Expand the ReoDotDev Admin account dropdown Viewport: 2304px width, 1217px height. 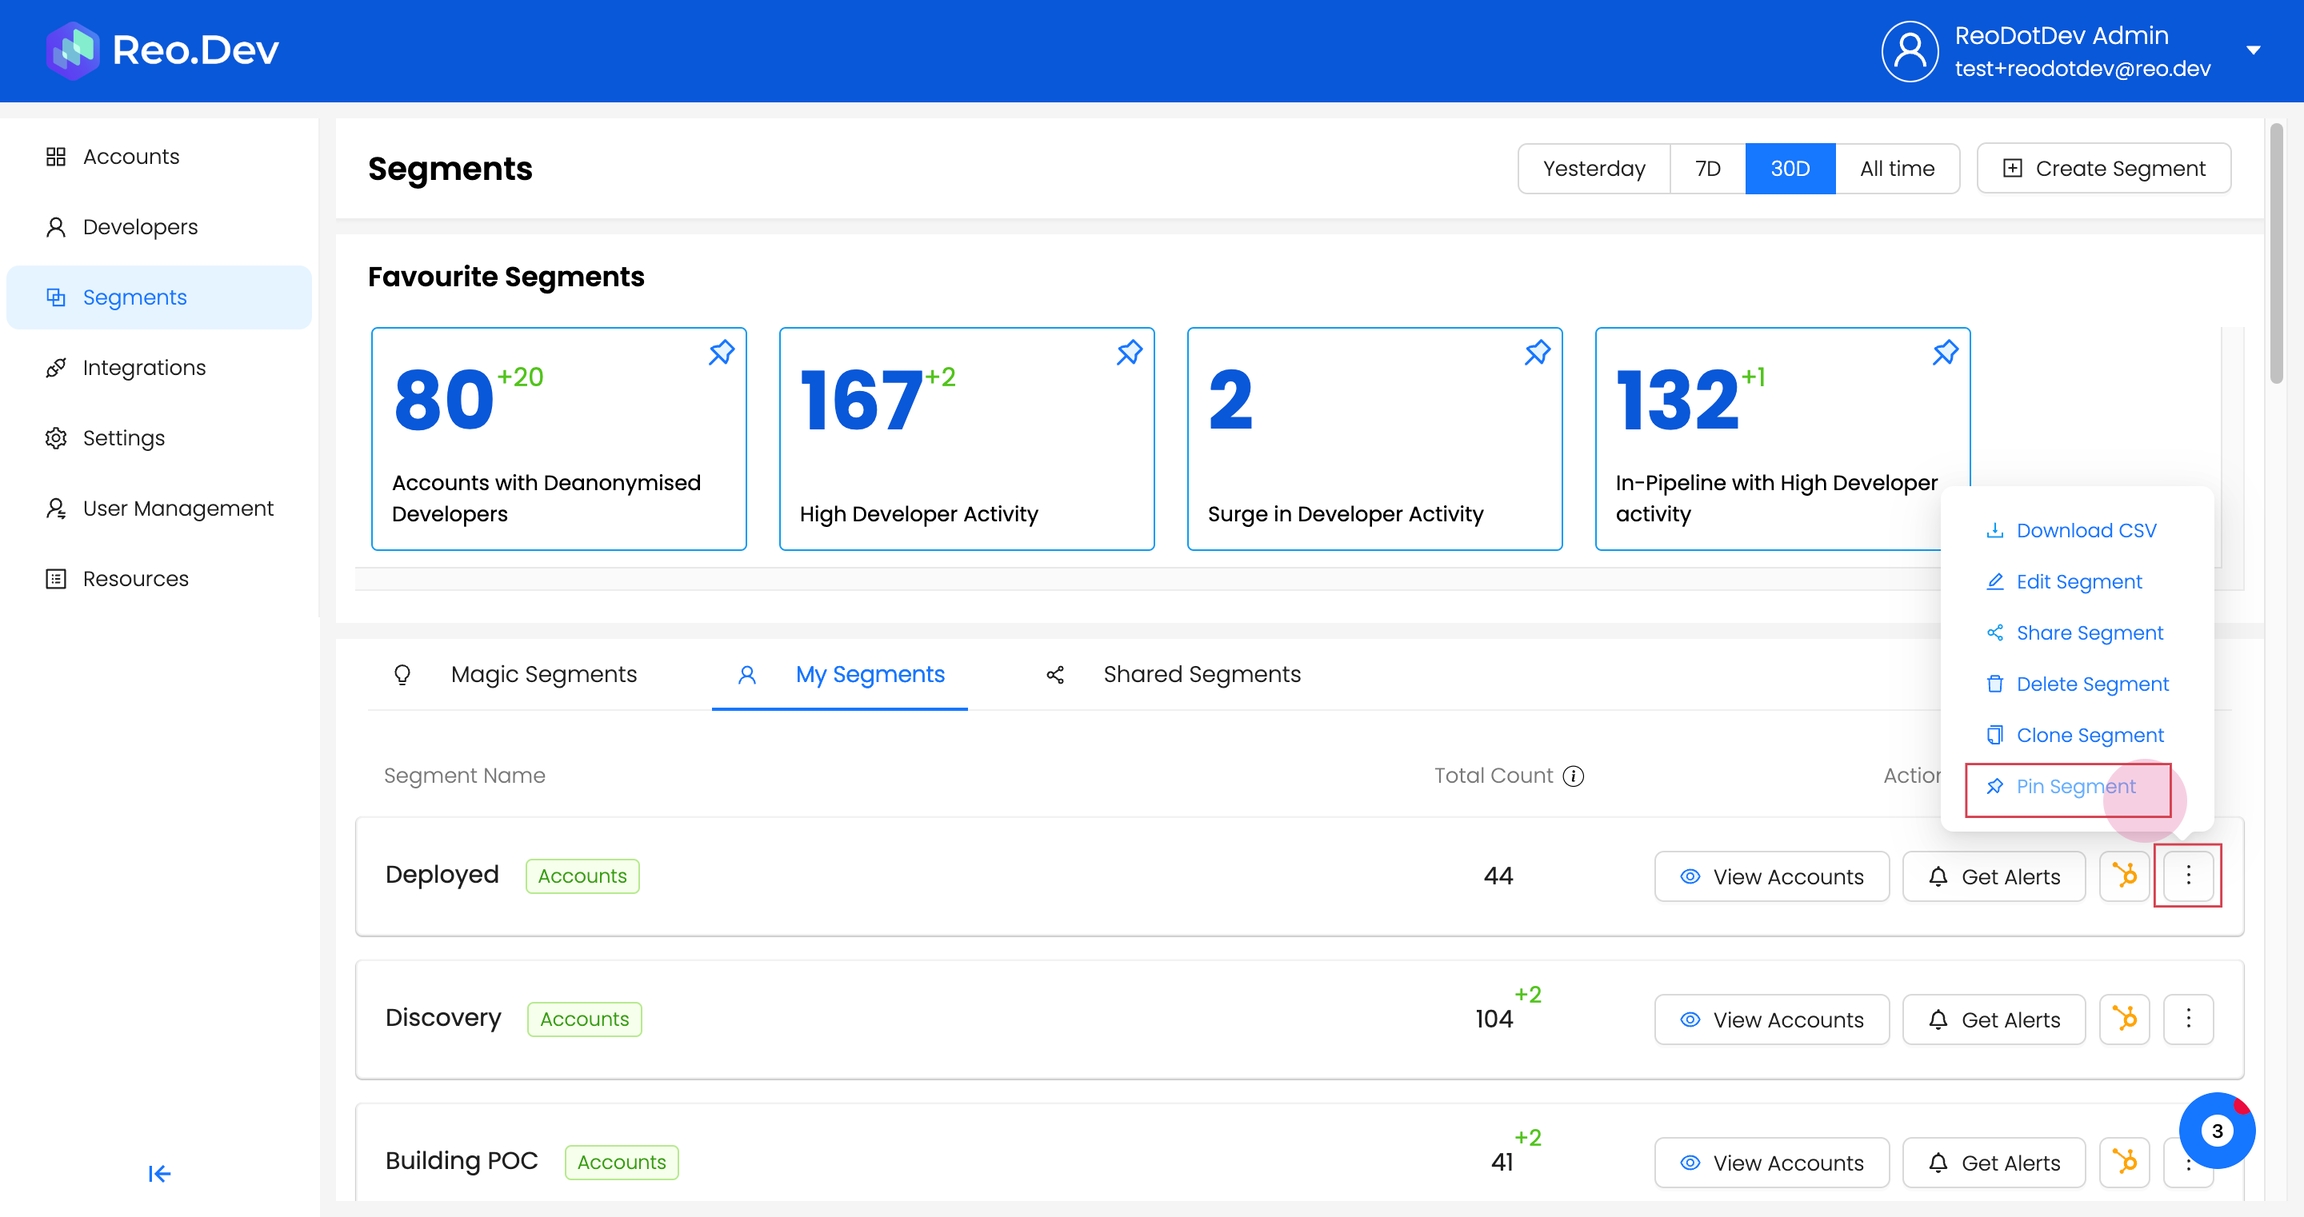(2253, 50)
